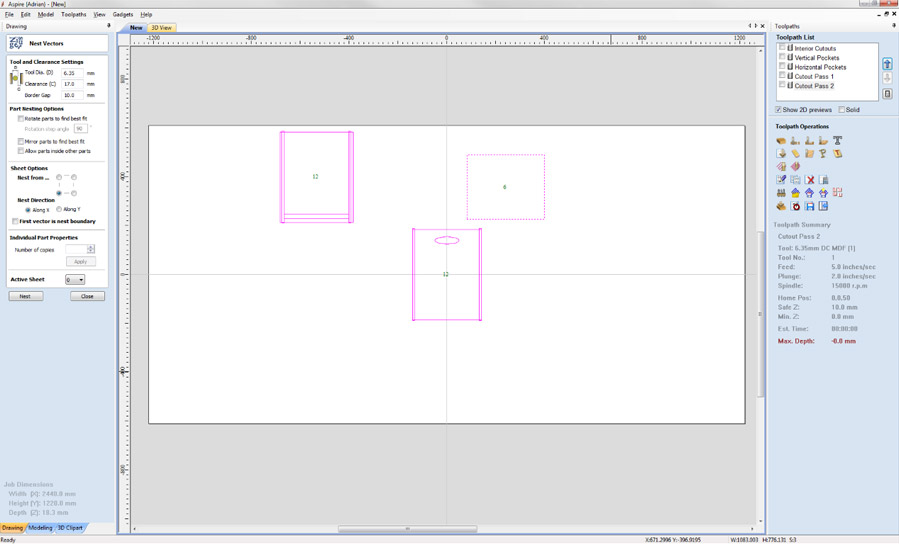Click the red grid toolpath tiling icon

click(838, 192)
